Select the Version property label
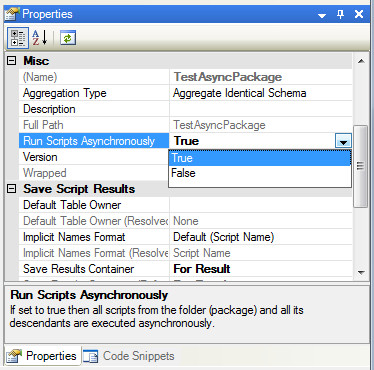374x370 pixels. (x=94, y=157)
